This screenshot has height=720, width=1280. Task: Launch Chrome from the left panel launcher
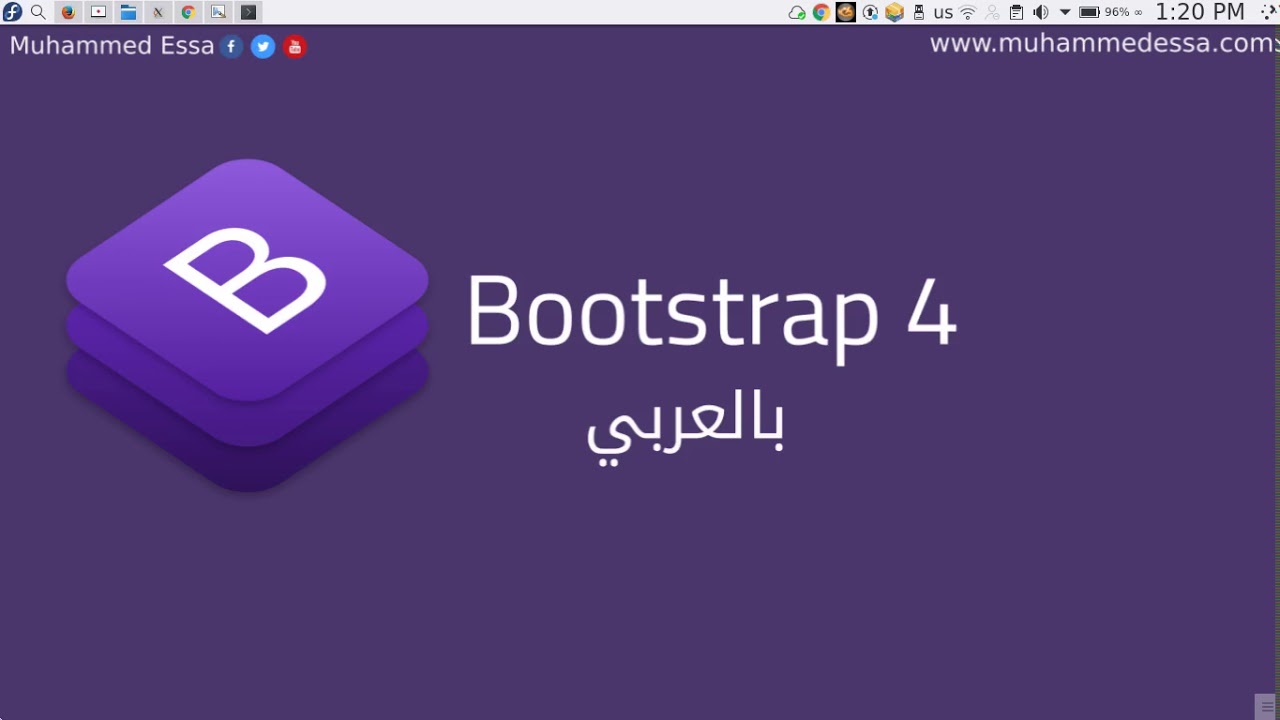pos(188,12)
